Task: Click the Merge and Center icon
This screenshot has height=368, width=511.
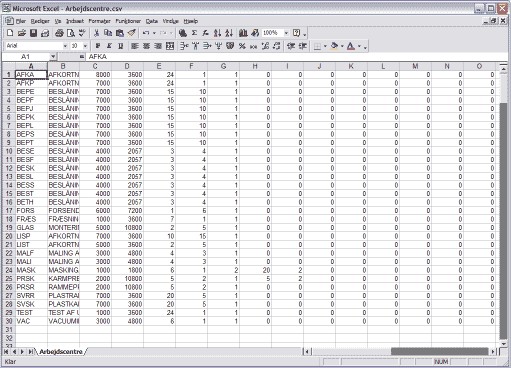Action: point(170,46)
